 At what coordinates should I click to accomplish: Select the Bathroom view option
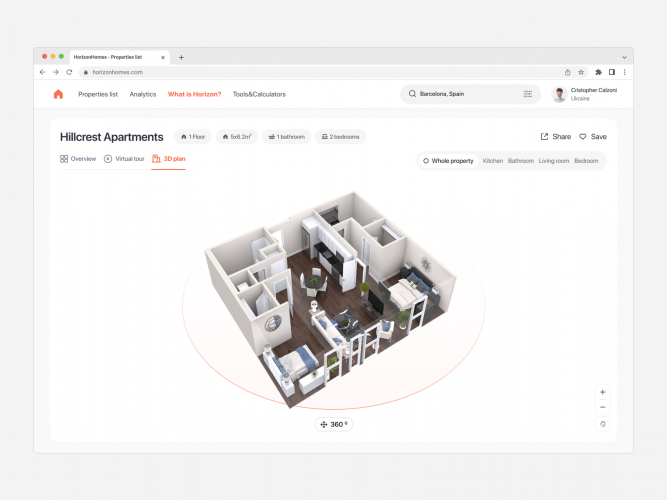521,161
